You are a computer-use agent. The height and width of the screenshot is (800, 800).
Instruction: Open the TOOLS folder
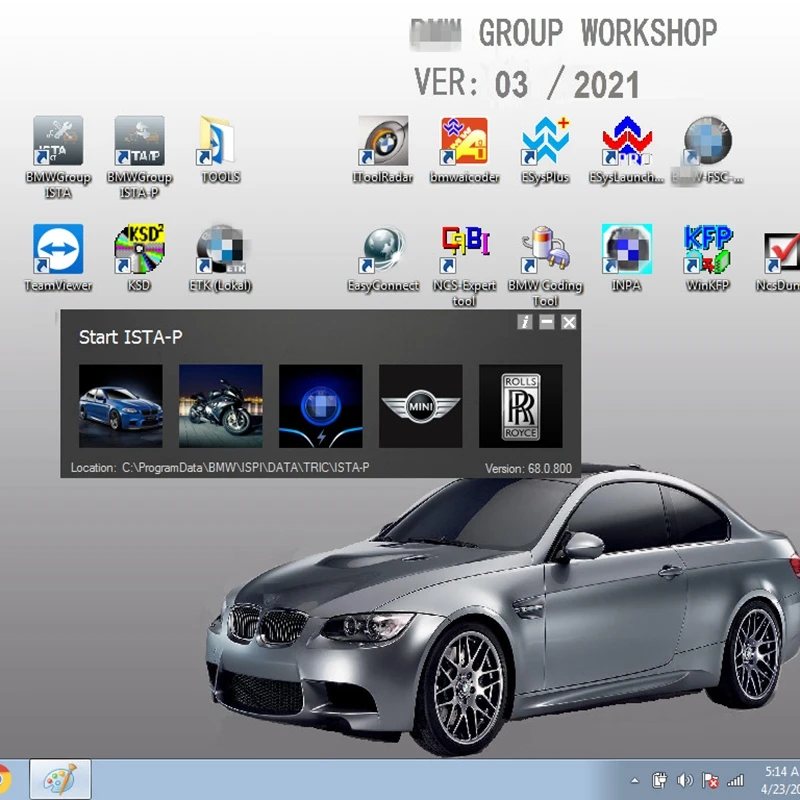(220, 142)
